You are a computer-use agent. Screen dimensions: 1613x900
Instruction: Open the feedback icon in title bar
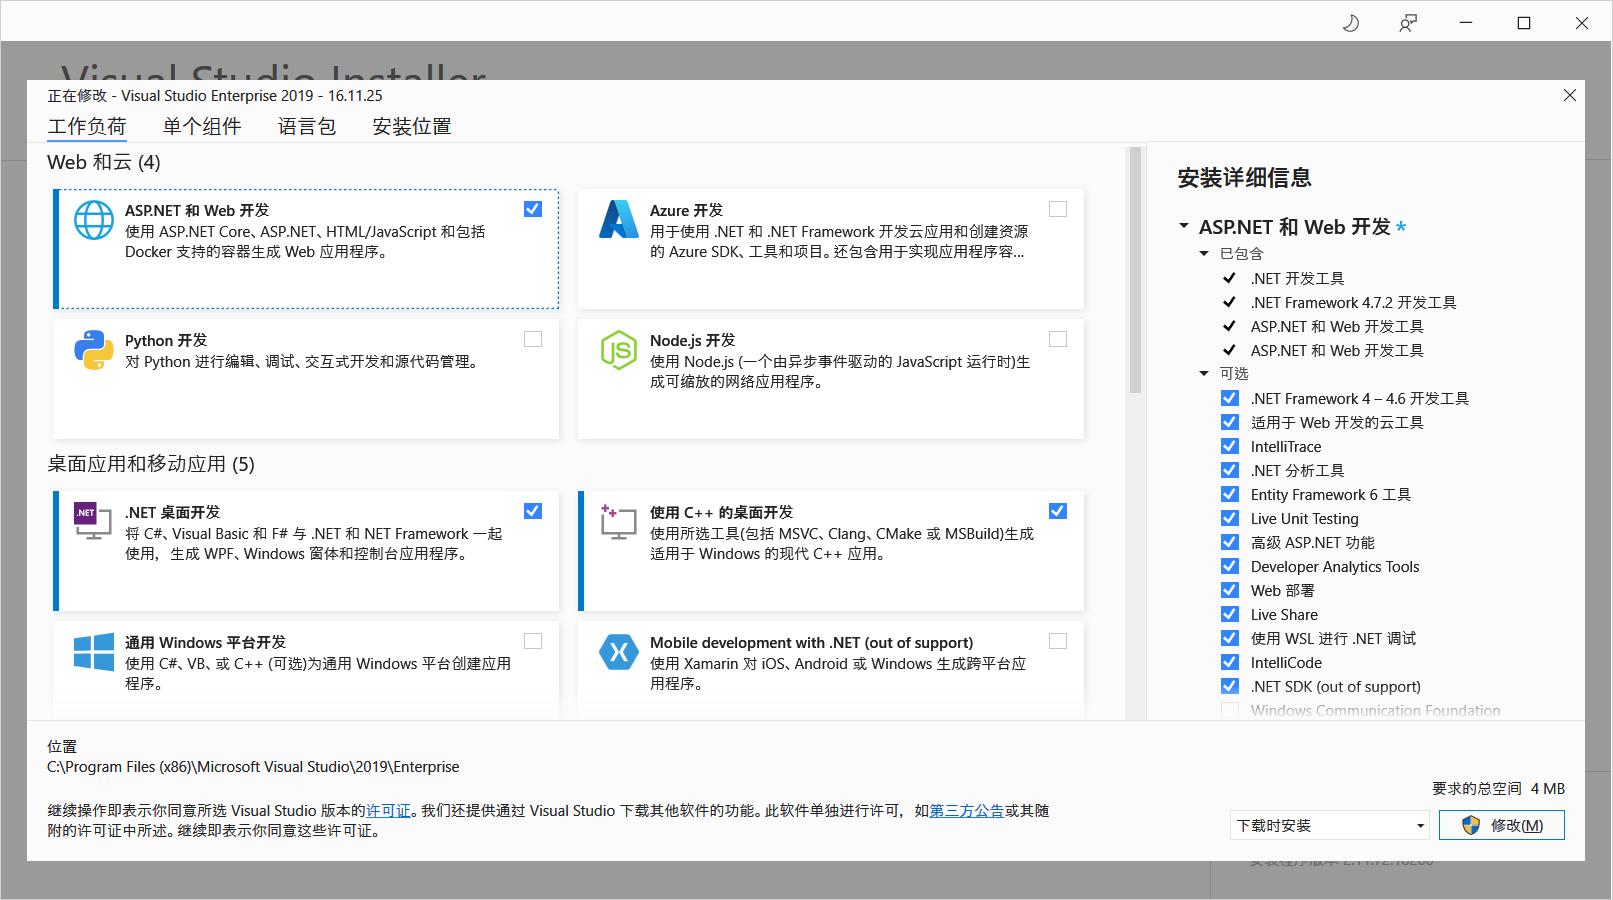[x=1408, y=23]
